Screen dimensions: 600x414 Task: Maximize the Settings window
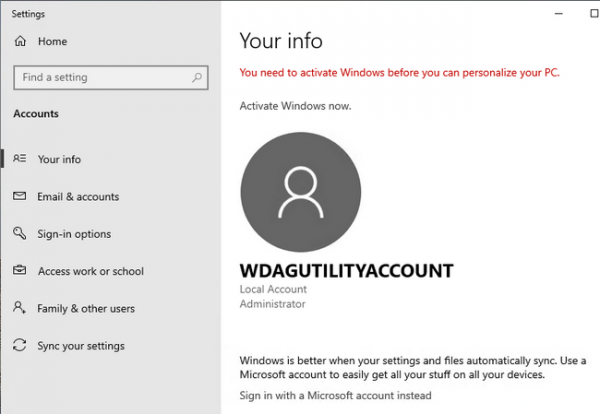pos(594,13)
